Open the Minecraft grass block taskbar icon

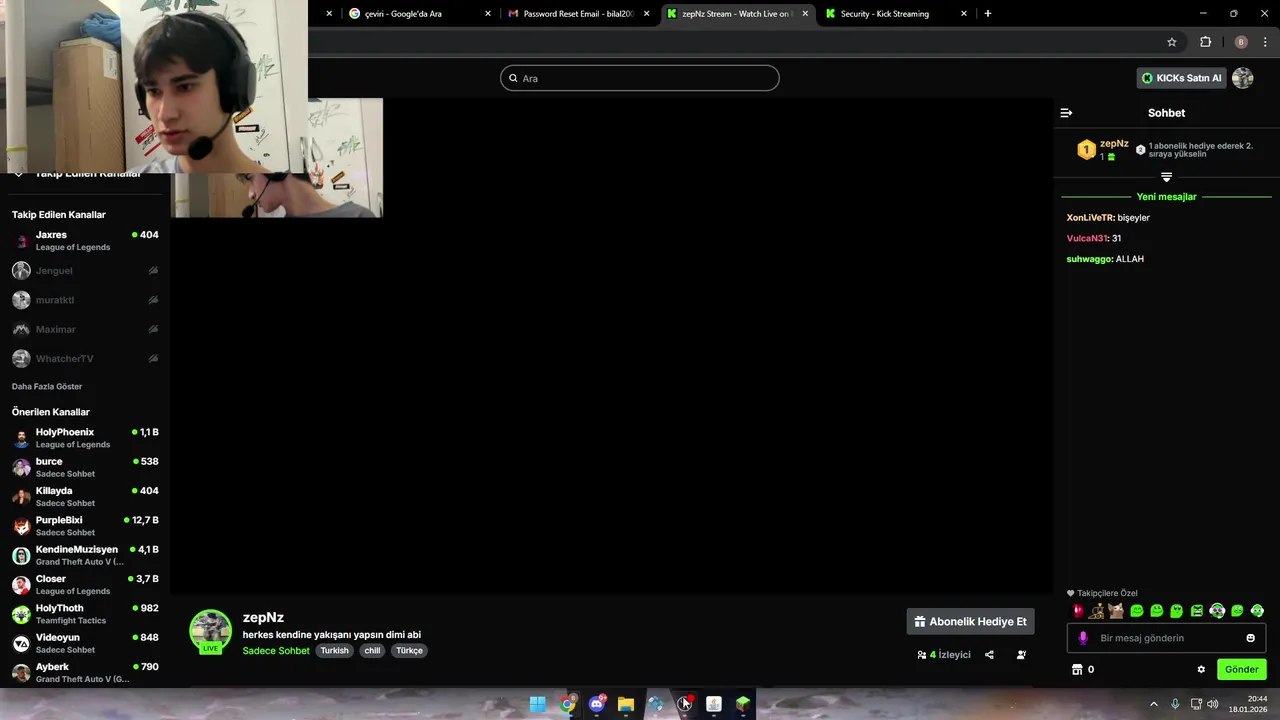pos(743,704)
